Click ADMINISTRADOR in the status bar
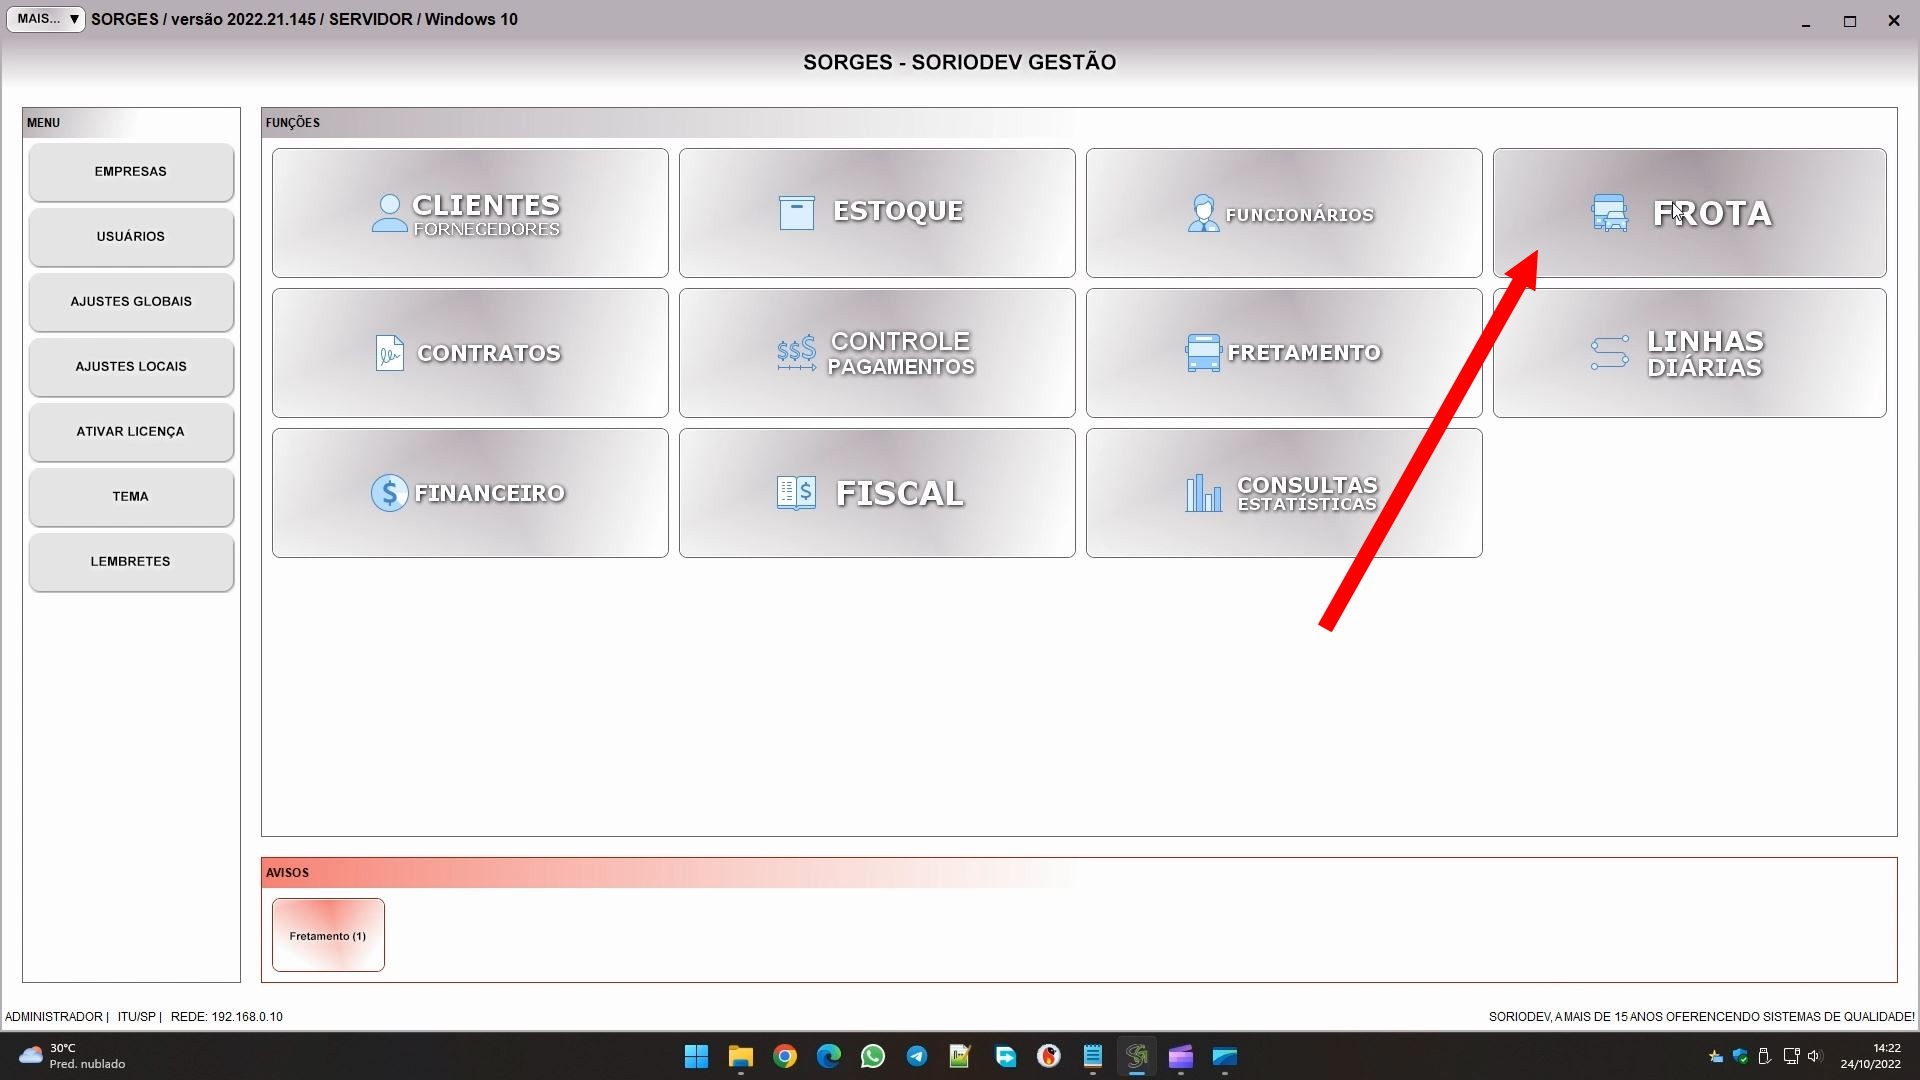1920x1080 pixels. [x=54, y=1017]
